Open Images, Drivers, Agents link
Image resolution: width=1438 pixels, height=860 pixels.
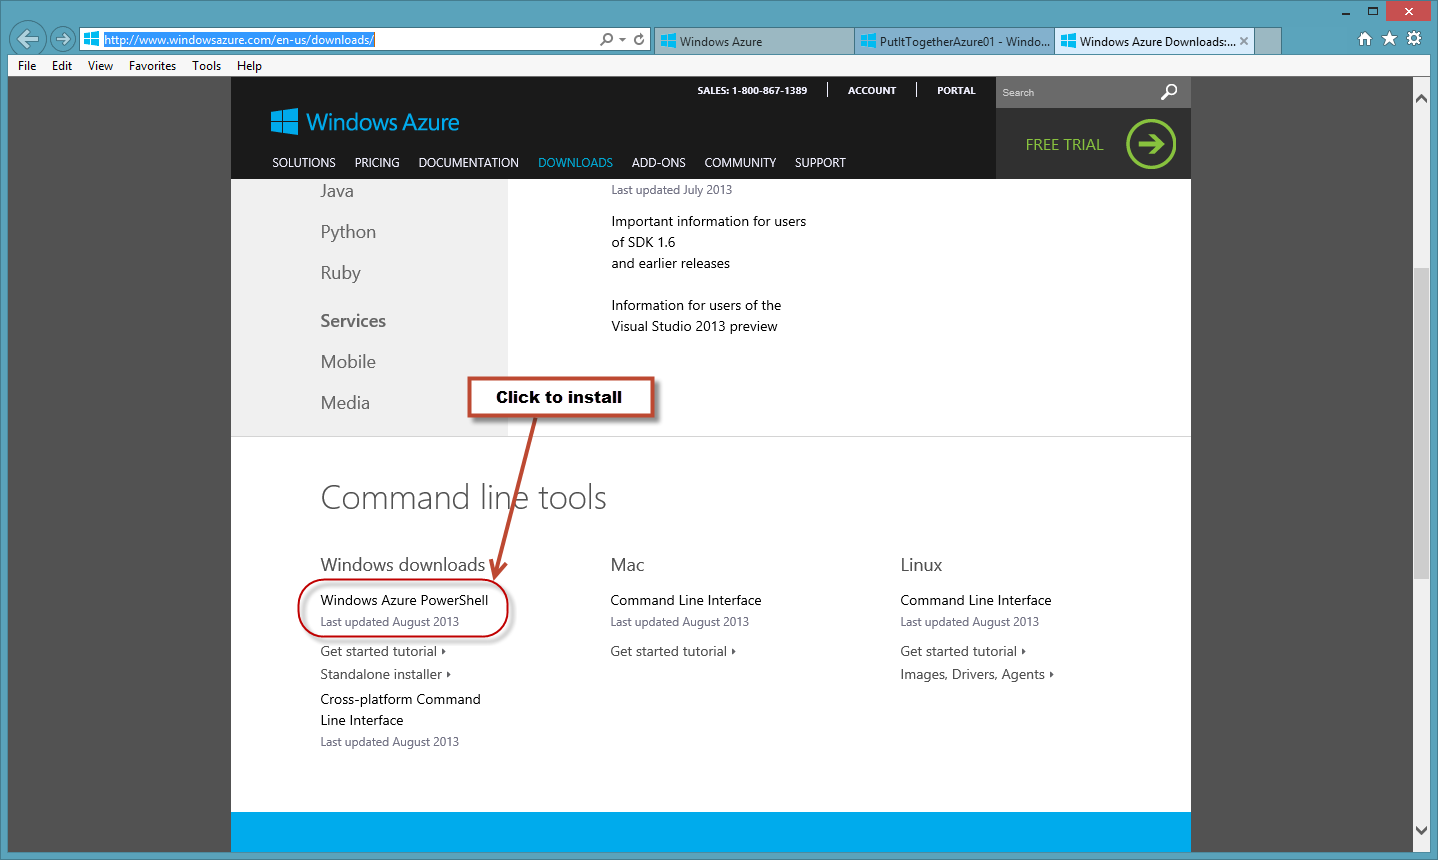pyautogui.click(x=977, y=675)
